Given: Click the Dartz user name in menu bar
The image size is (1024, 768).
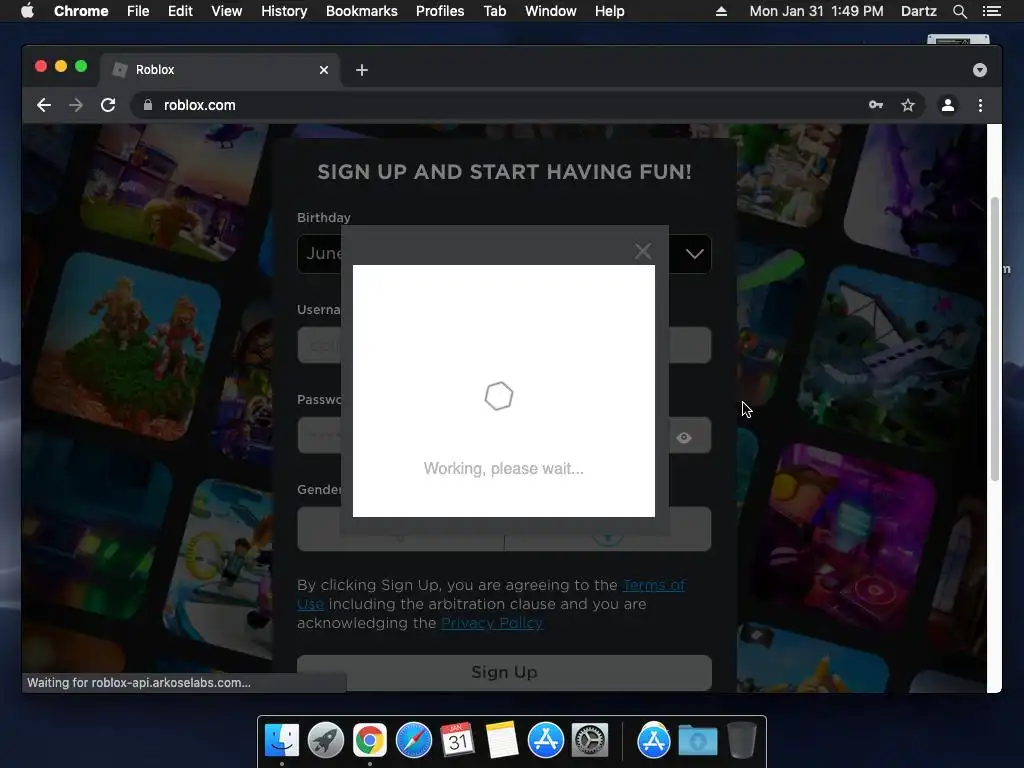Looking at the screenshot, I should click(x=918, y=11).
